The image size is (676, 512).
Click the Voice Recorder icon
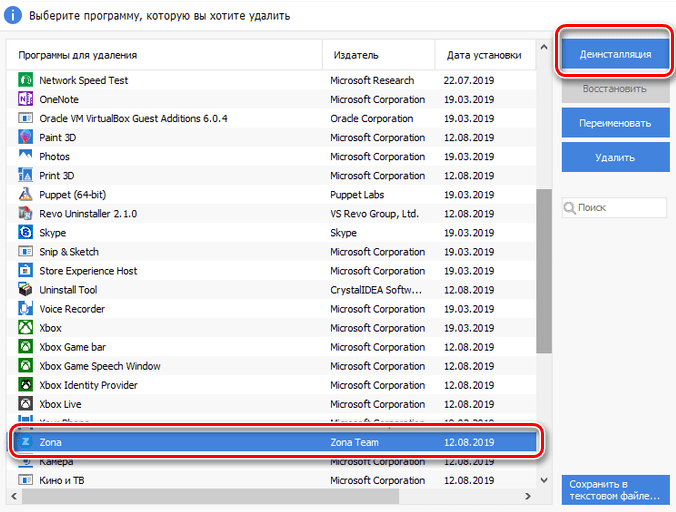(25, 309)
